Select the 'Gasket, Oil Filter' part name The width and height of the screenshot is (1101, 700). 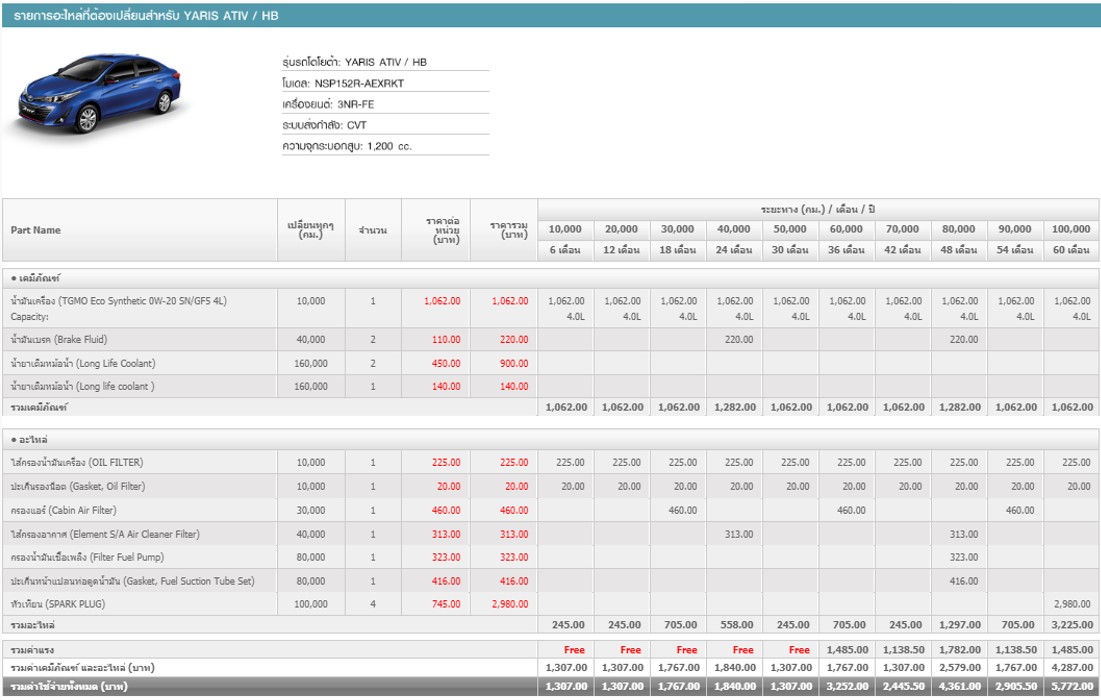(x=78, y=487)
